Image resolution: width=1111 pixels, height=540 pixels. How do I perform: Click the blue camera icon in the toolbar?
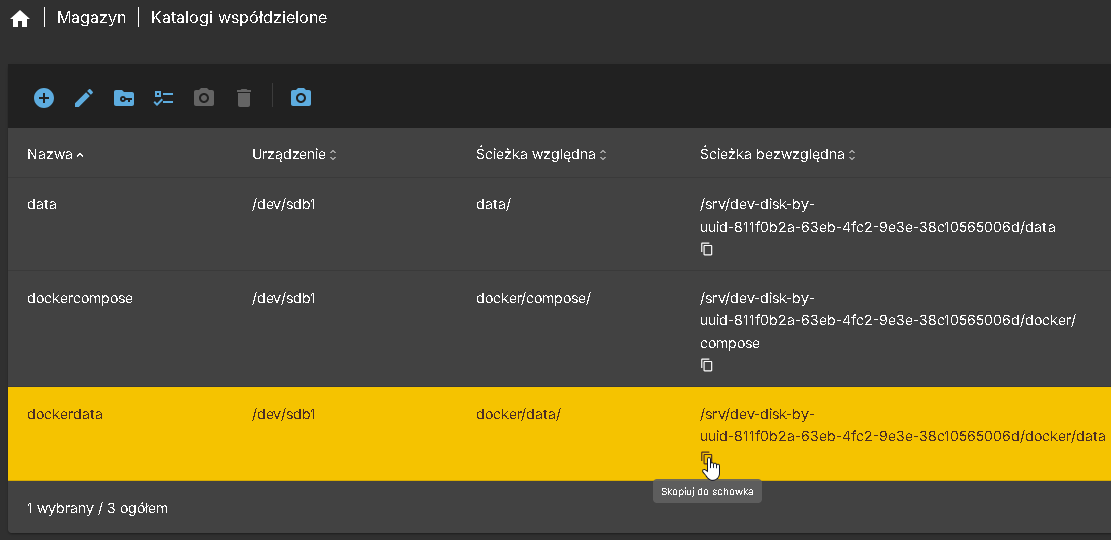(301, 97)
